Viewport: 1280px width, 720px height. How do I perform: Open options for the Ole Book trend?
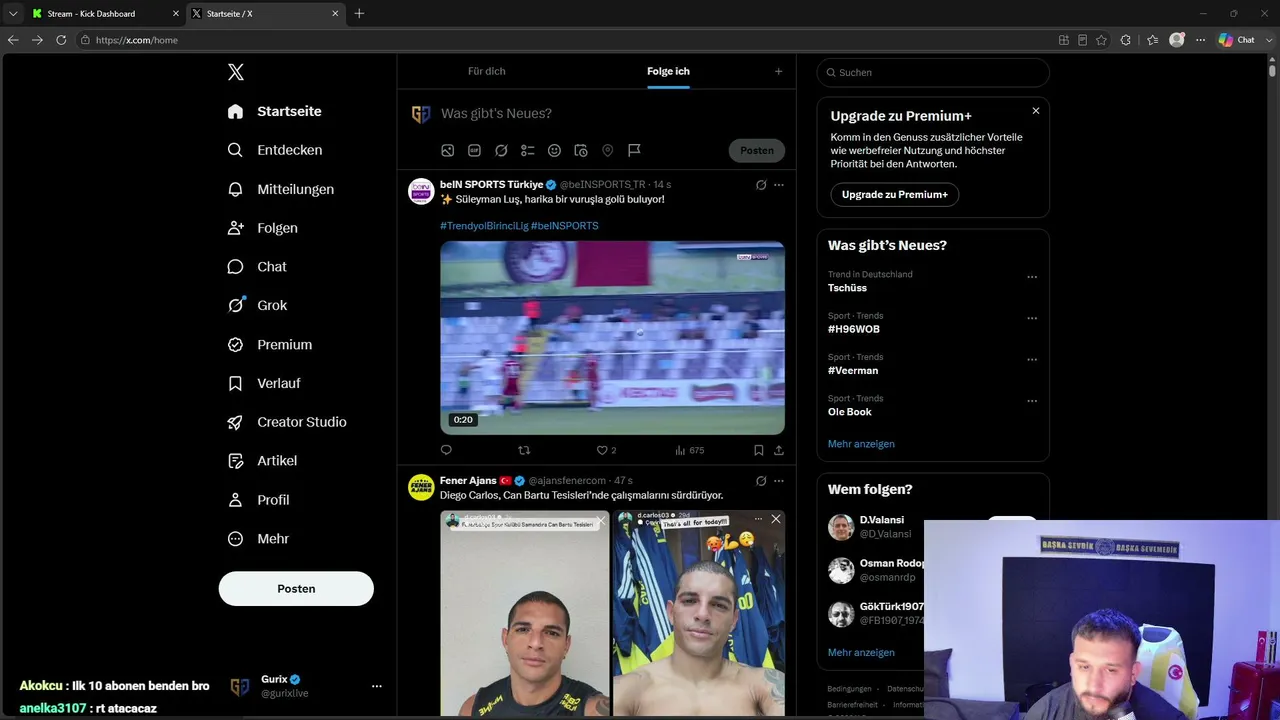pyautogui.click(x=1032, y=401)
